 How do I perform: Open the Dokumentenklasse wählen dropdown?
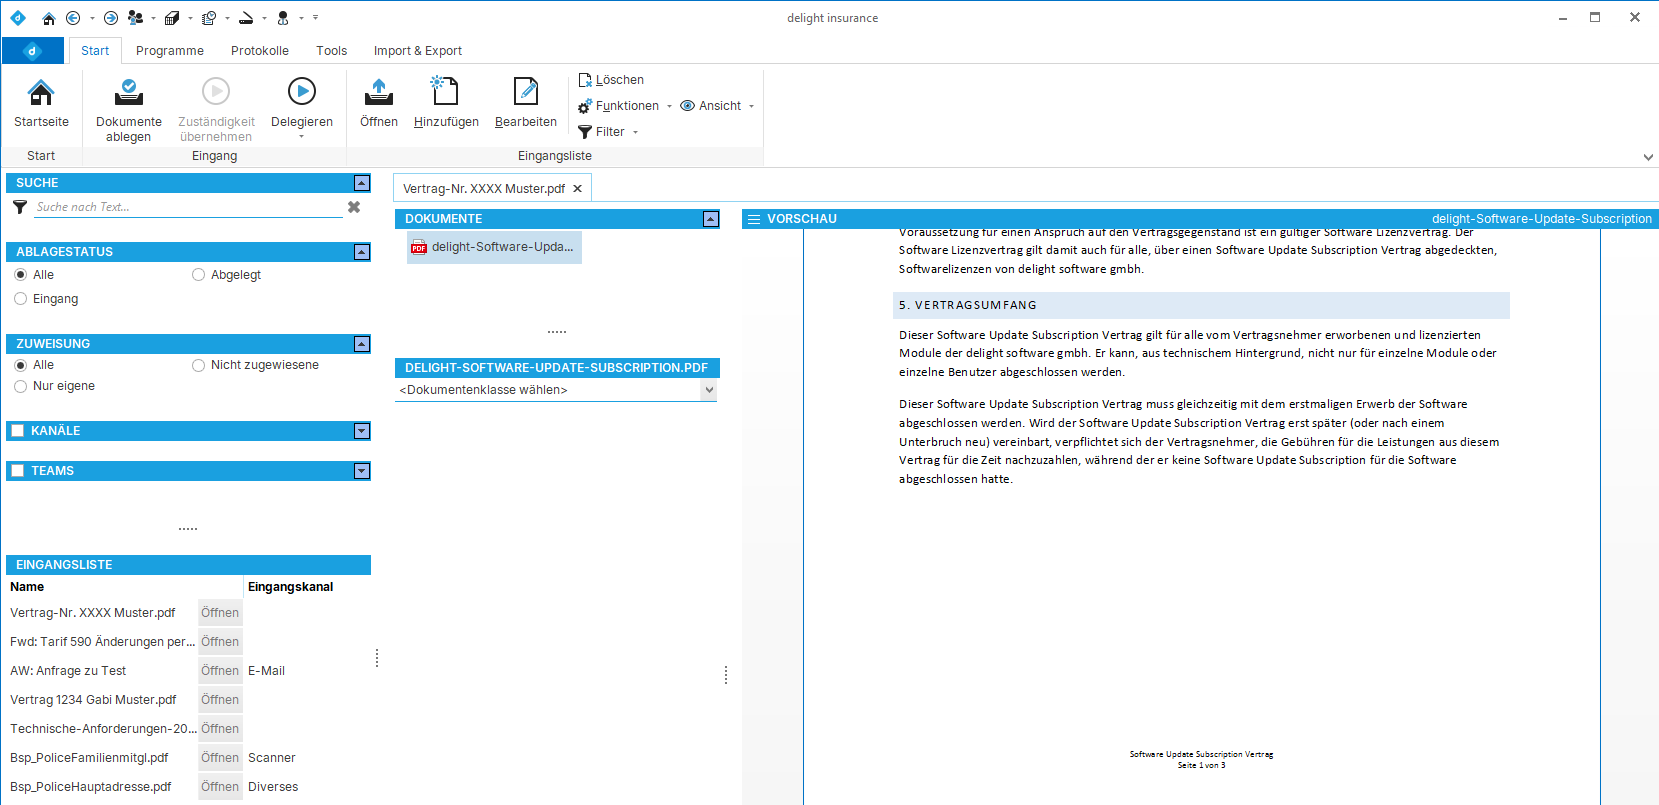[x=709, y=390]
